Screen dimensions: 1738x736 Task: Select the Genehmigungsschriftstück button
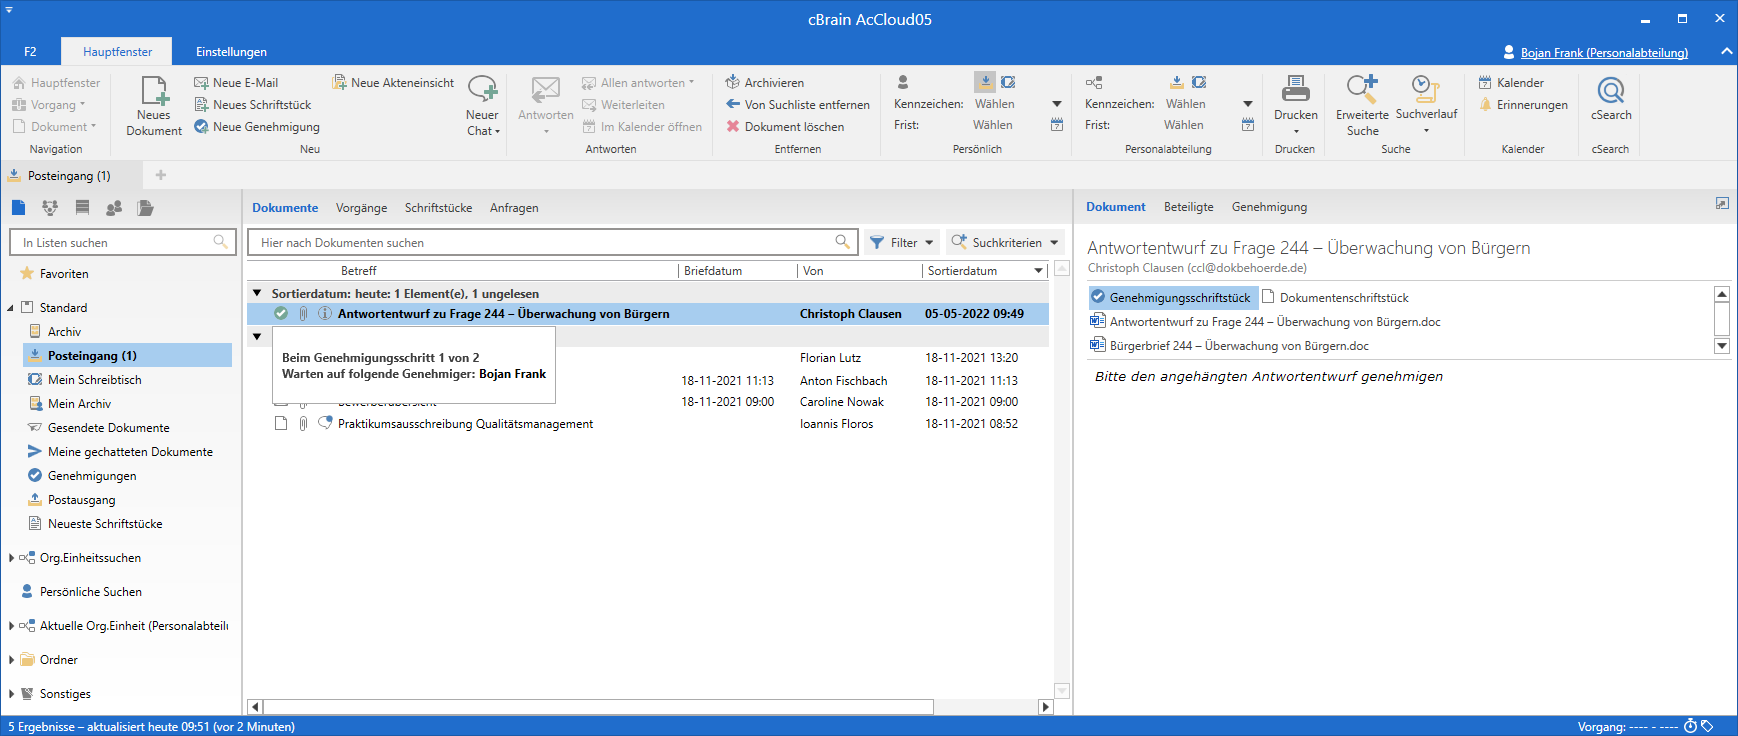[x=1172, y=297]
